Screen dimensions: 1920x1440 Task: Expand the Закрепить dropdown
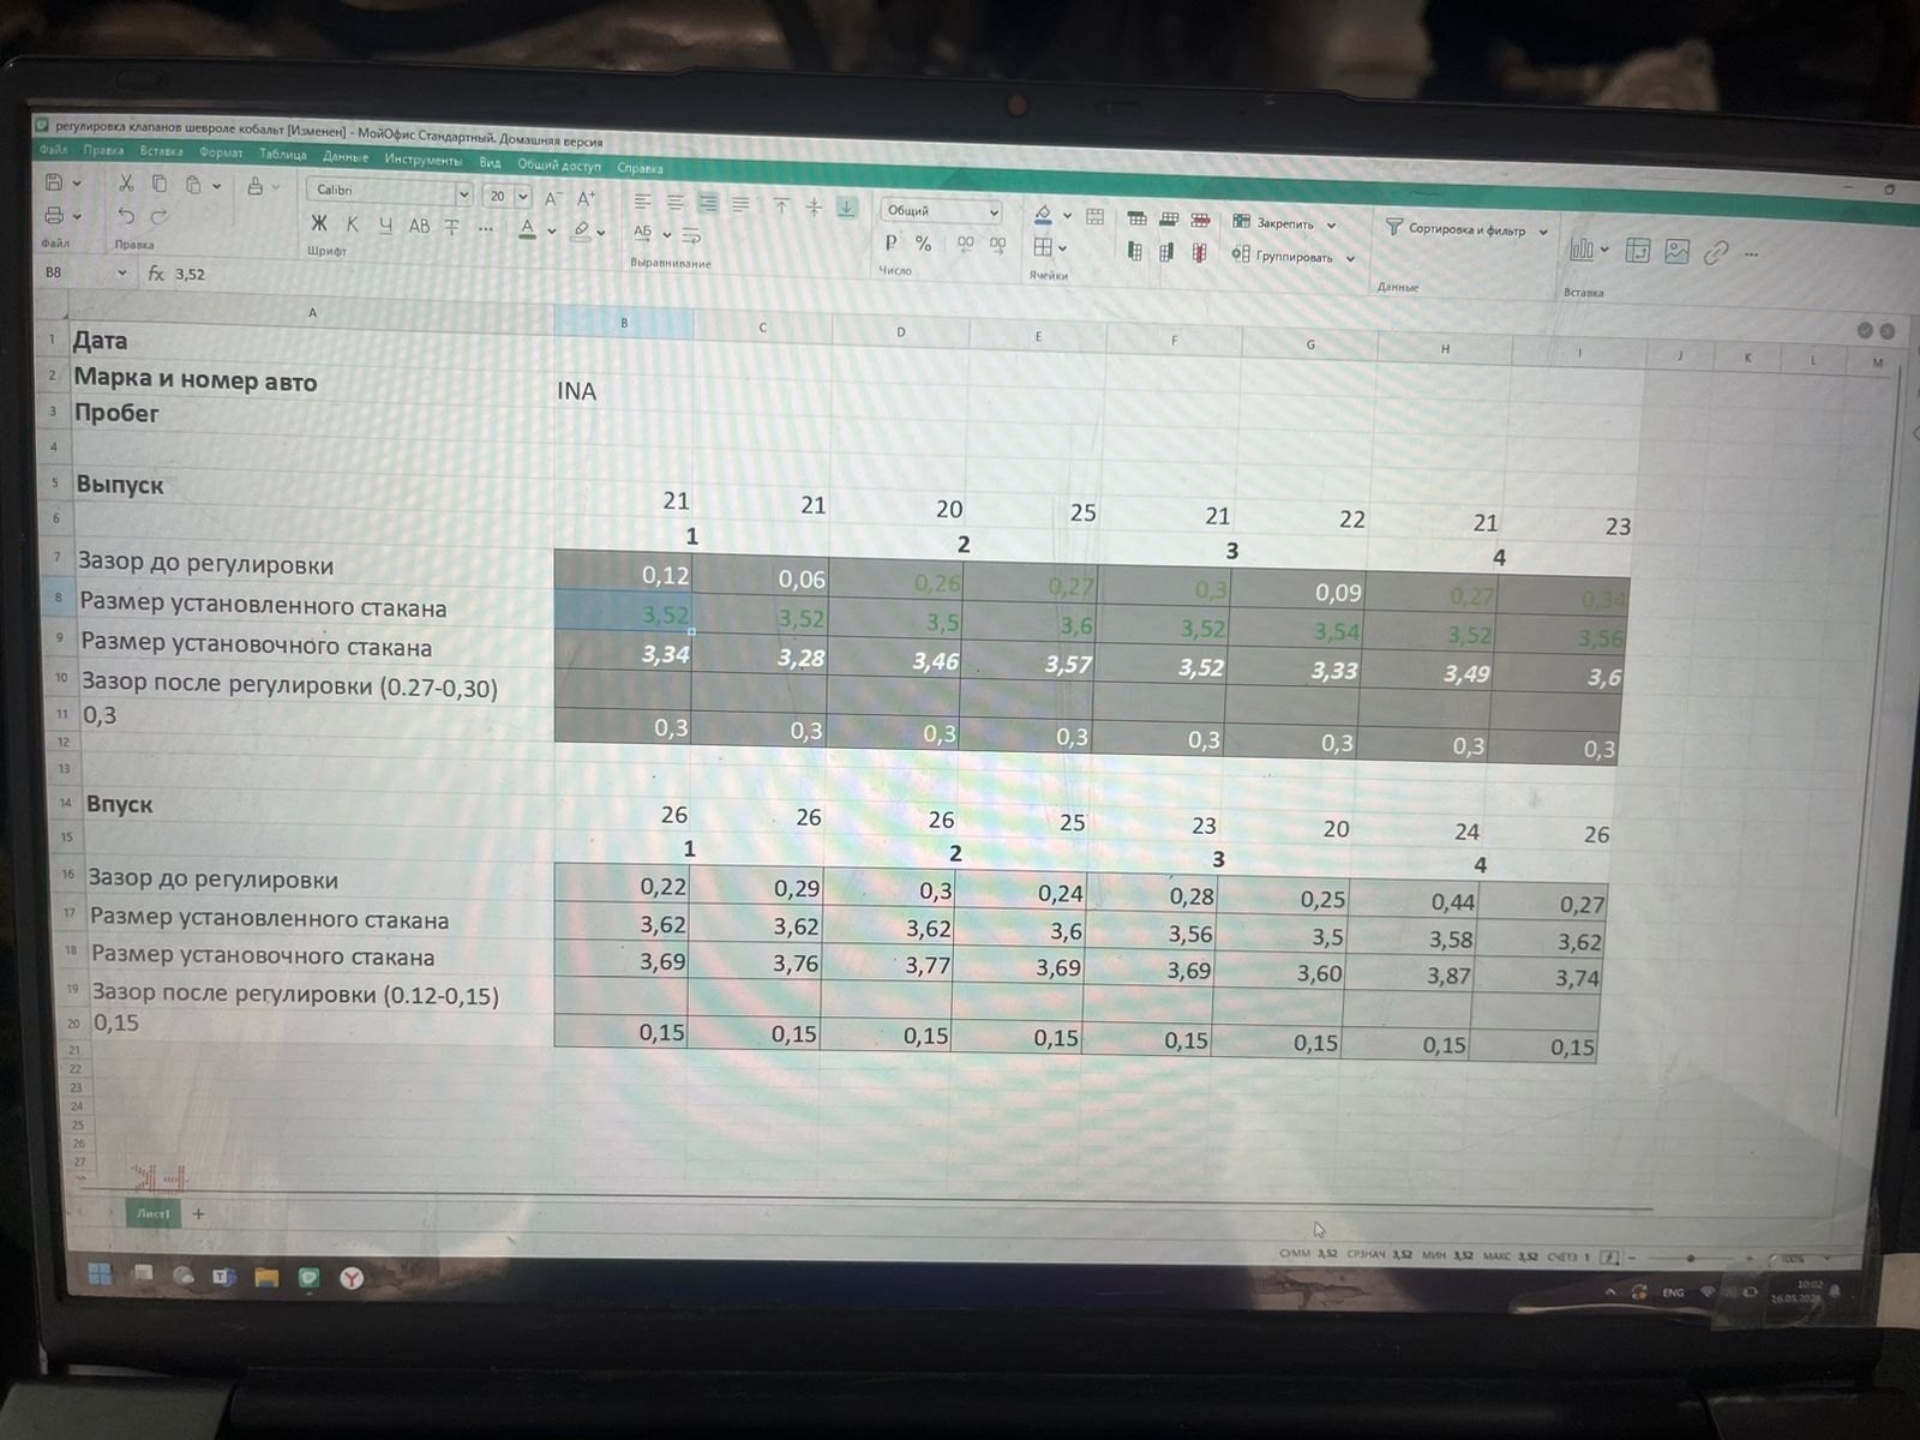(x=1332, y=225)
